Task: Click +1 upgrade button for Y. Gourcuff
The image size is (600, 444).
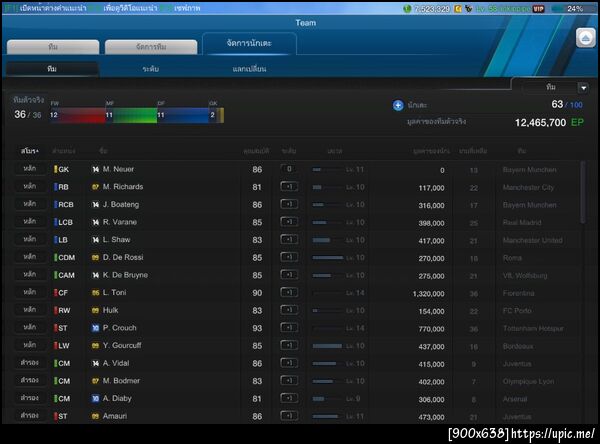Action: (289, 345)
